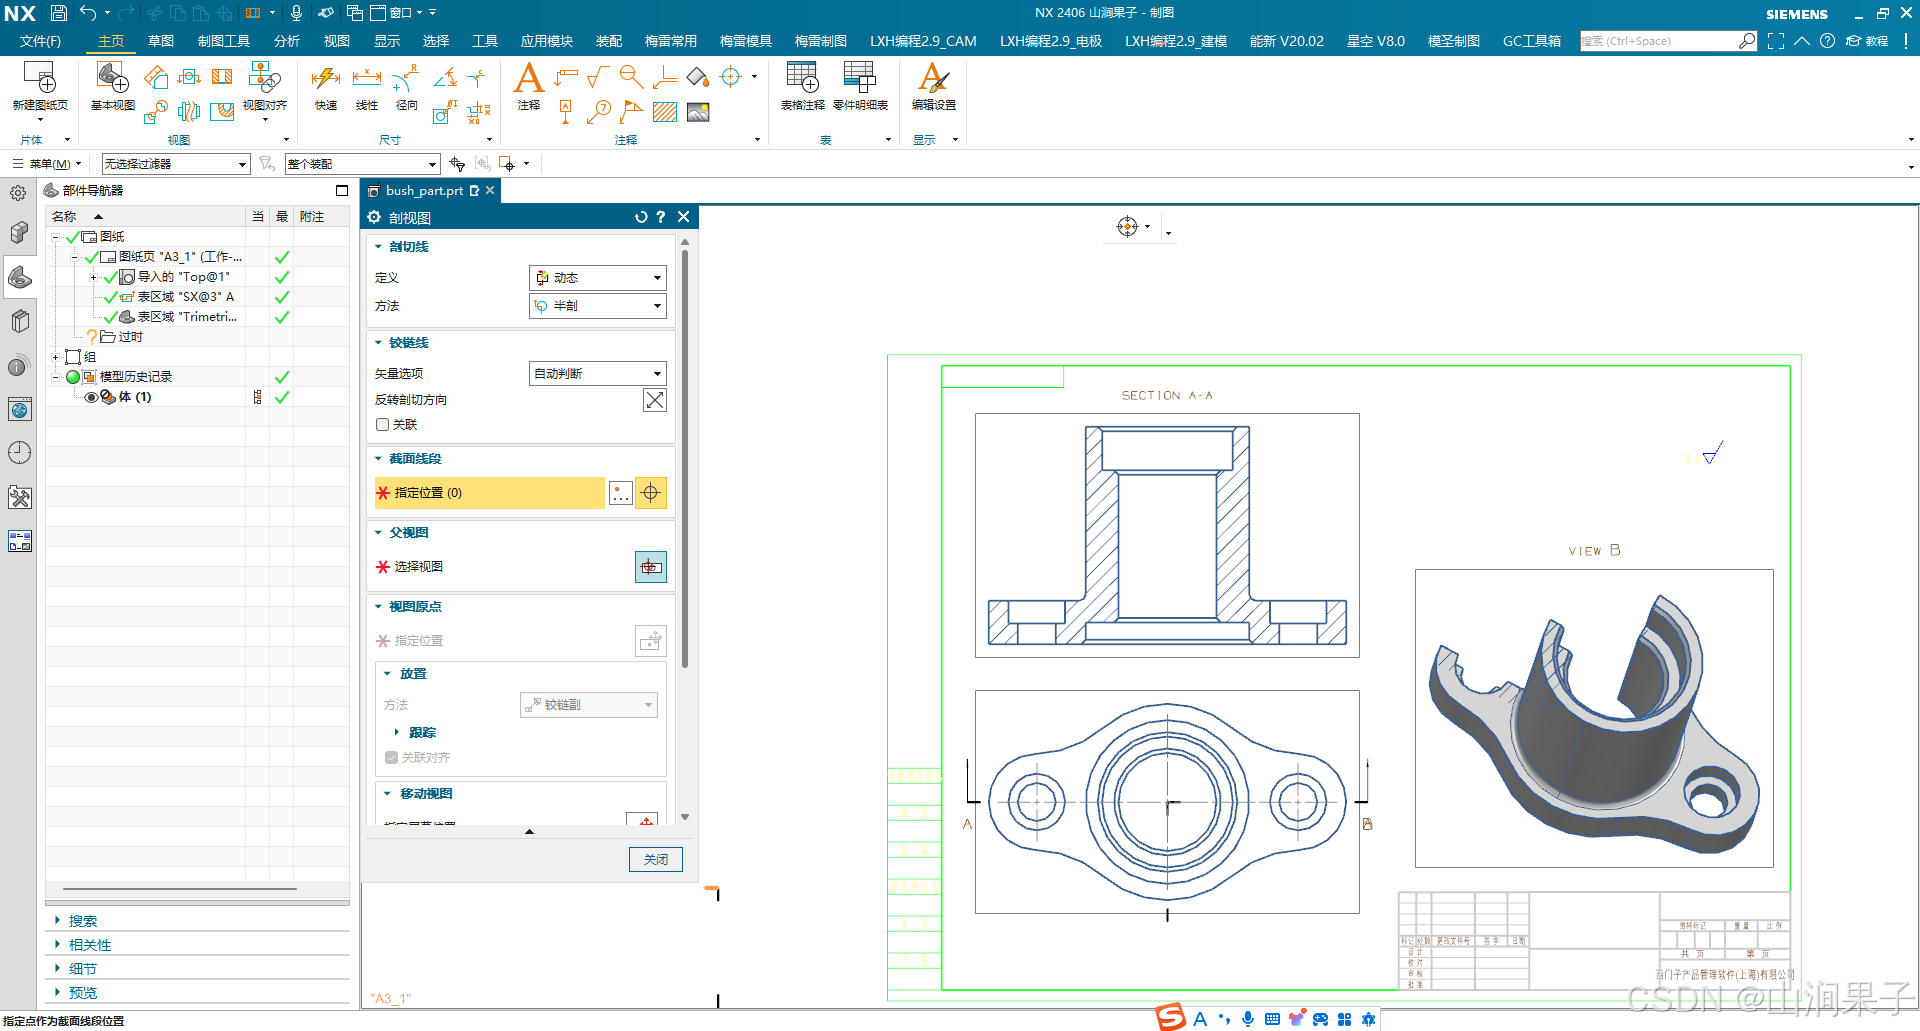
Task: Click the 搜索 command search field
Action: 1659,41
